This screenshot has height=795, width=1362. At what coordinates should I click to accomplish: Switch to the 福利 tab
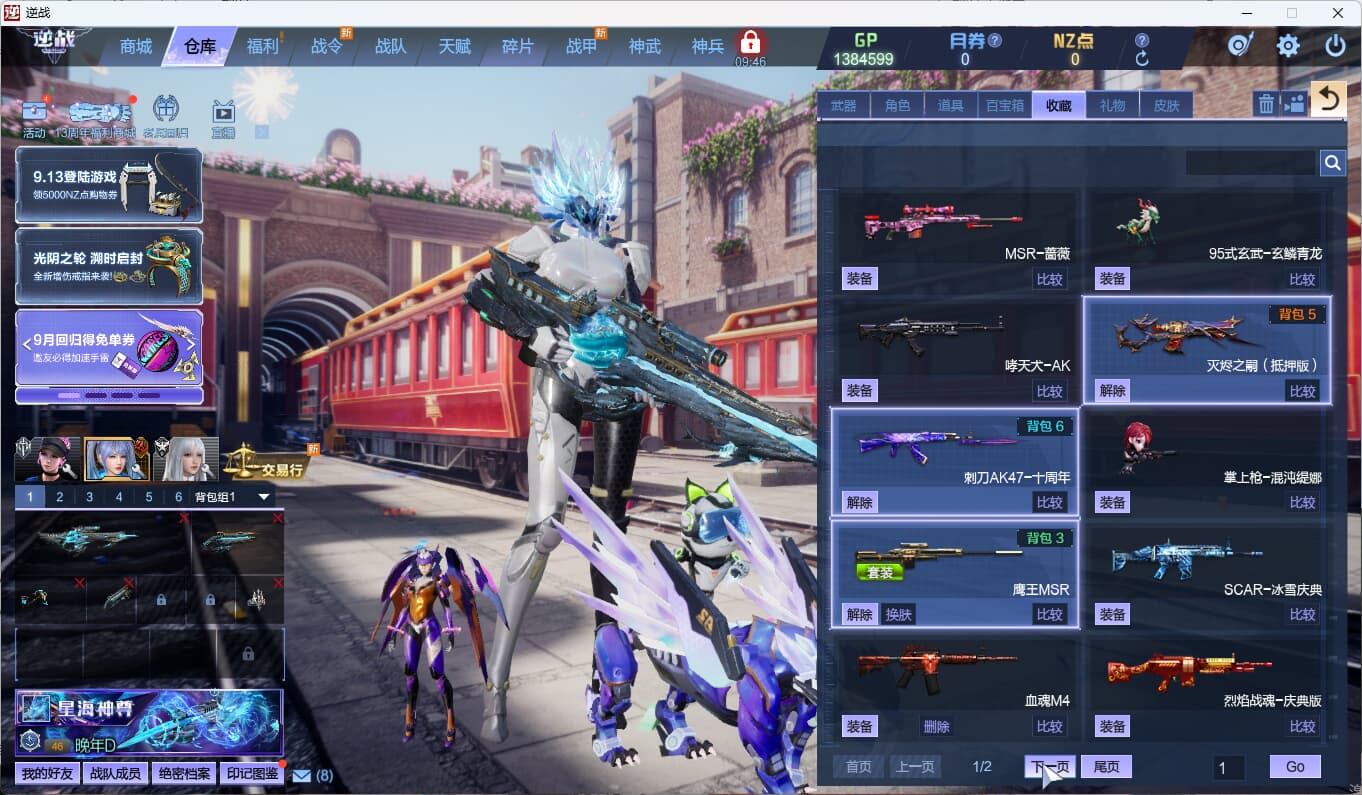coord(262,46)
